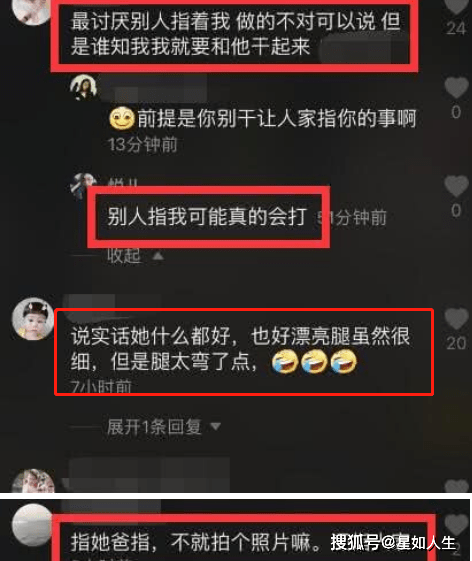Select comment text 最讨厌别人指着我
This screenshot has width=472, height=561.
235,34
